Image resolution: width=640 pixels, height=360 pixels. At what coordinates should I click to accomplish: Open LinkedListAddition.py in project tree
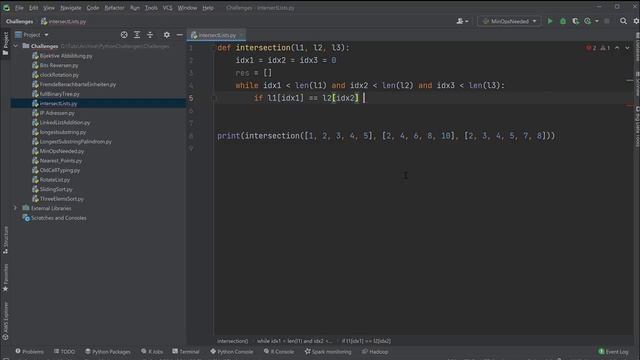pos(65,122)
